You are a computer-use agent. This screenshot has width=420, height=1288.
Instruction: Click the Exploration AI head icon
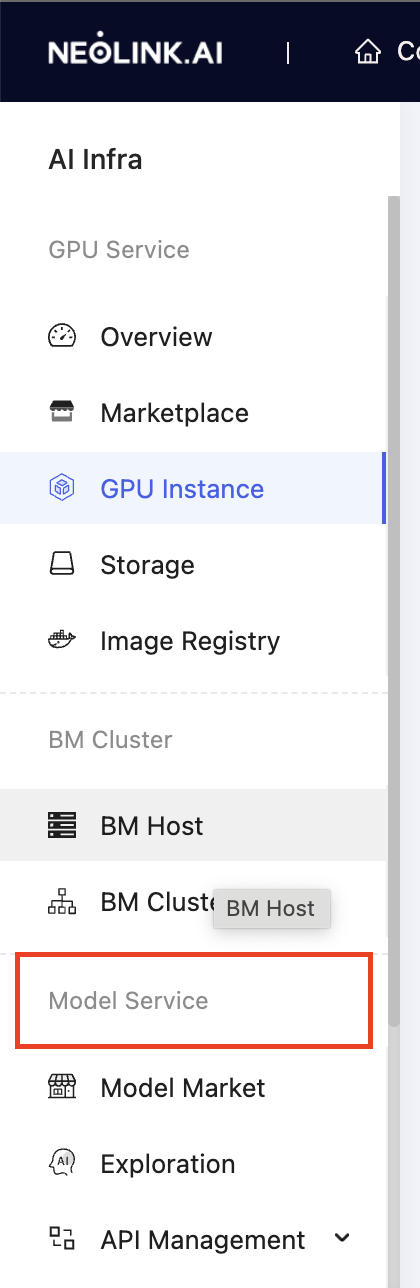click(x=62, y=1163)
